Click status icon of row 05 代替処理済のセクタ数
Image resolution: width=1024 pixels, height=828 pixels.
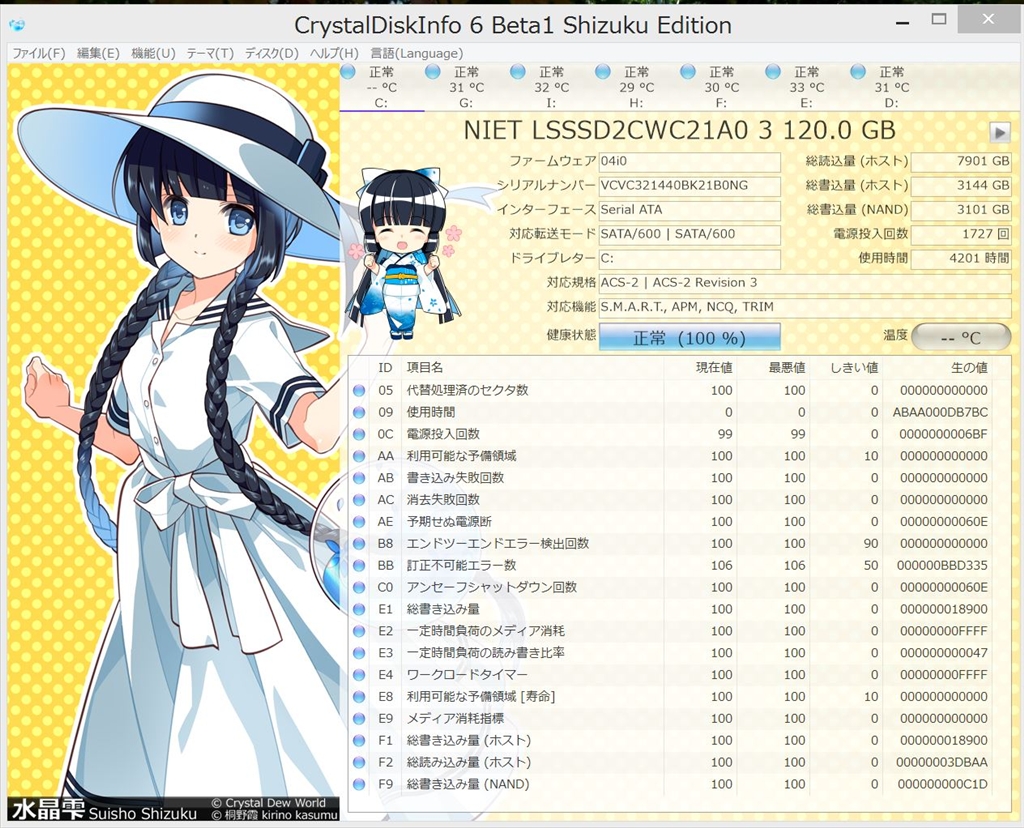coord(359,390)
